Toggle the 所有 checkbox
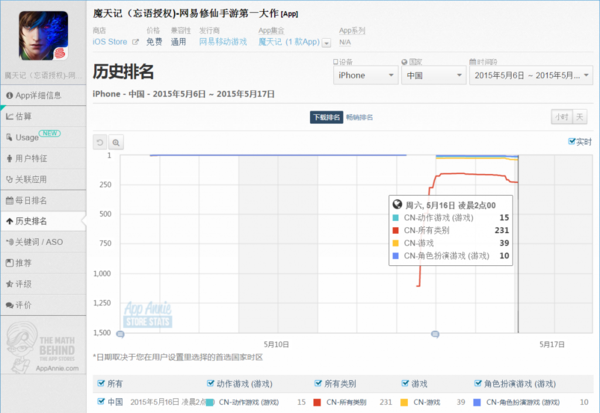The height and width of the screenshot is (413, 600). (101, 383)
